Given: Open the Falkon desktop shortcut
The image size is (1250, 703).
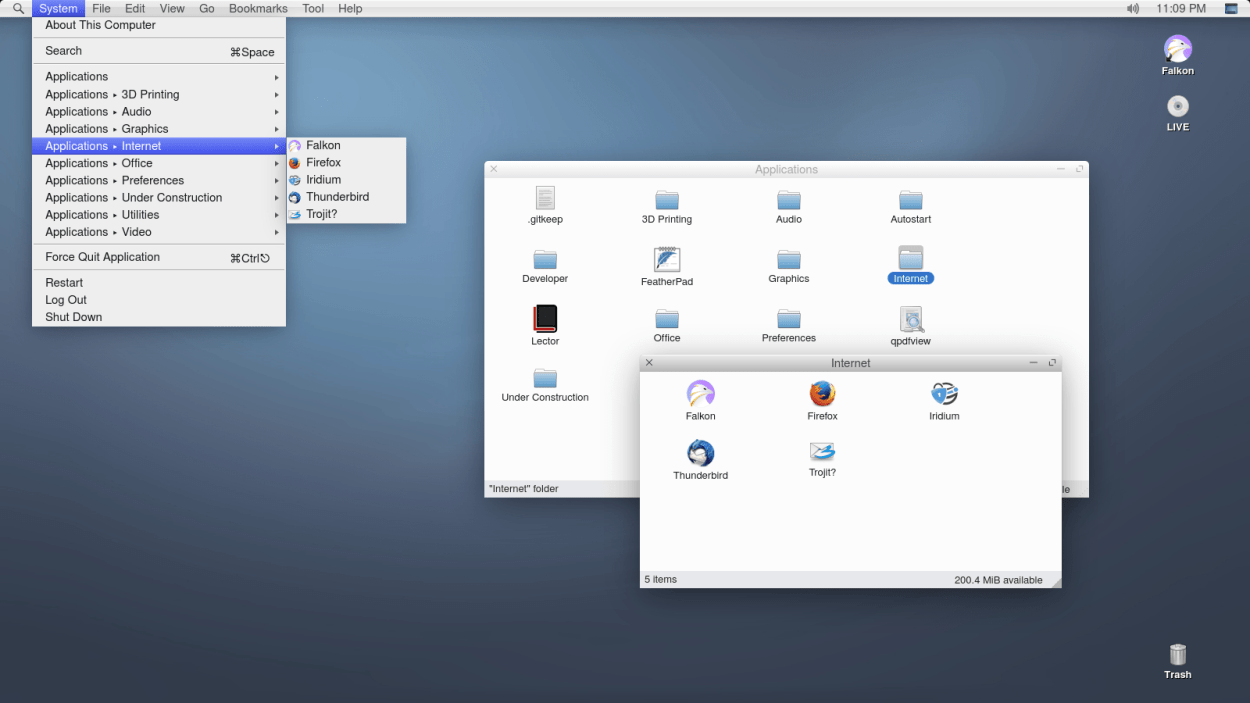Looking at the screenshot, I should 1177,48.
